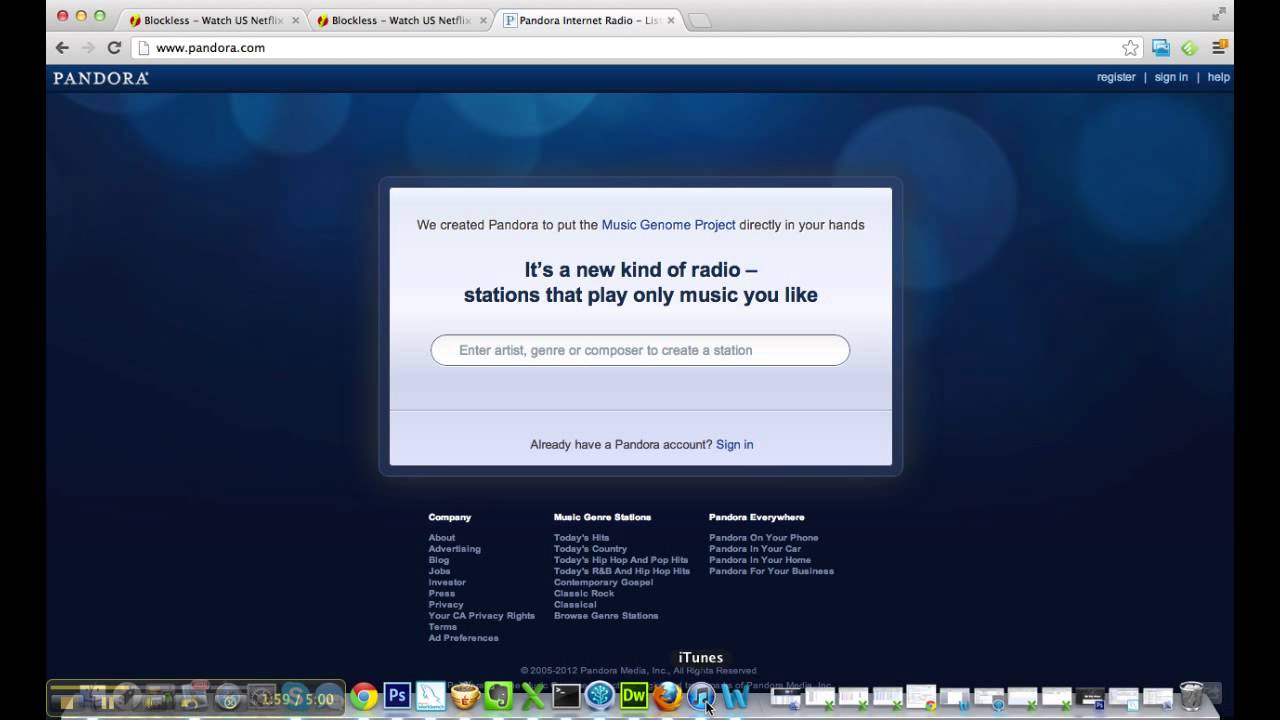Open Pandora In Your Car
The width and height of the screenshot is (1280, 720).
point(755,549)
